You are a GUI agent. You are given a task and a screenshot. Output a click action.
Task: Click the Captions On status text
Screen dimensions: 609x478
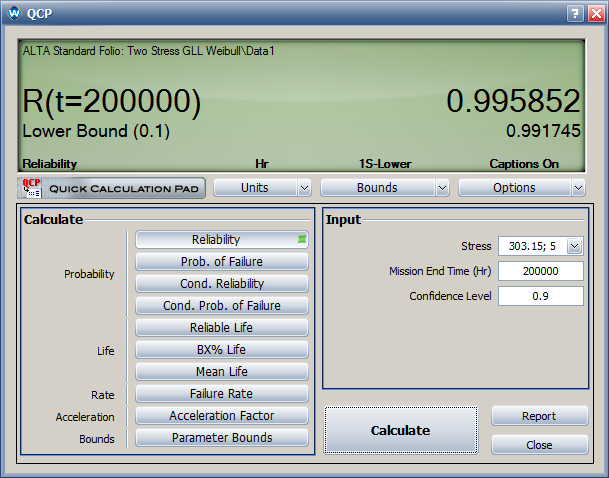tap(524, 164)
